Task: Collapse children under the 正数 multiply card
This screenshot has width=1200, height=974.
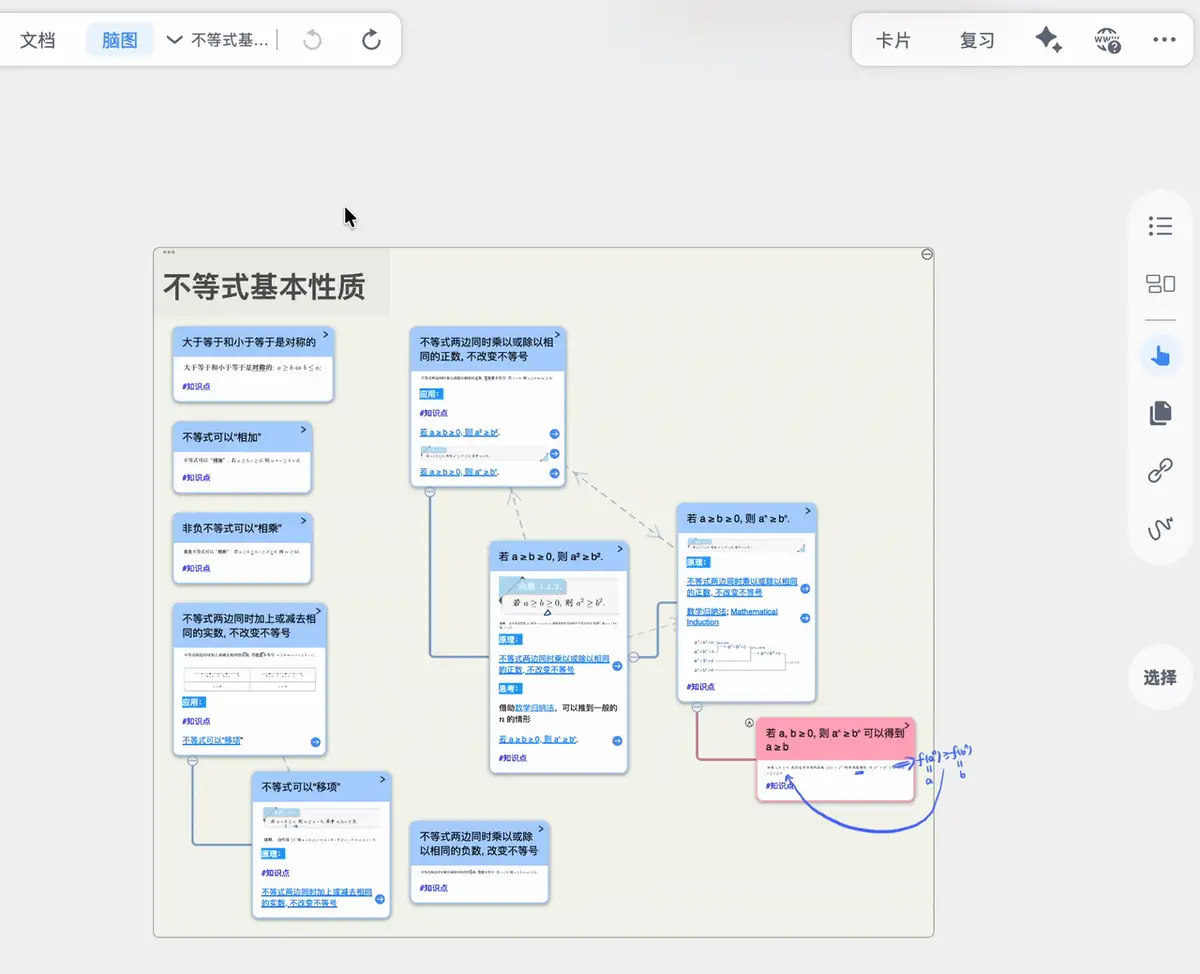Action: (430, 492)
